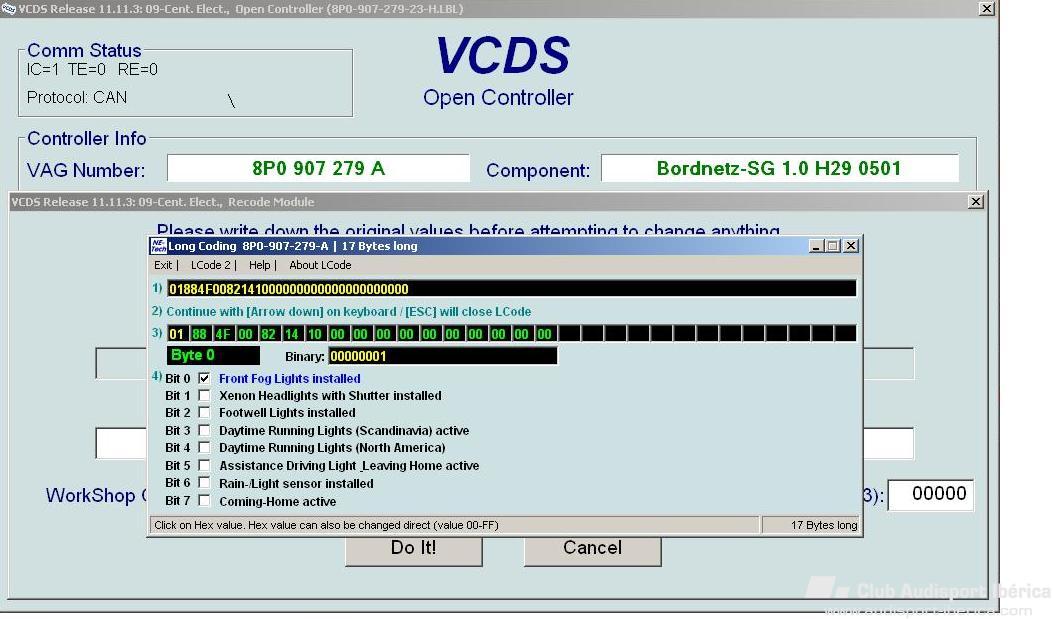Select byte 4 hex value 82

(269, 334)
